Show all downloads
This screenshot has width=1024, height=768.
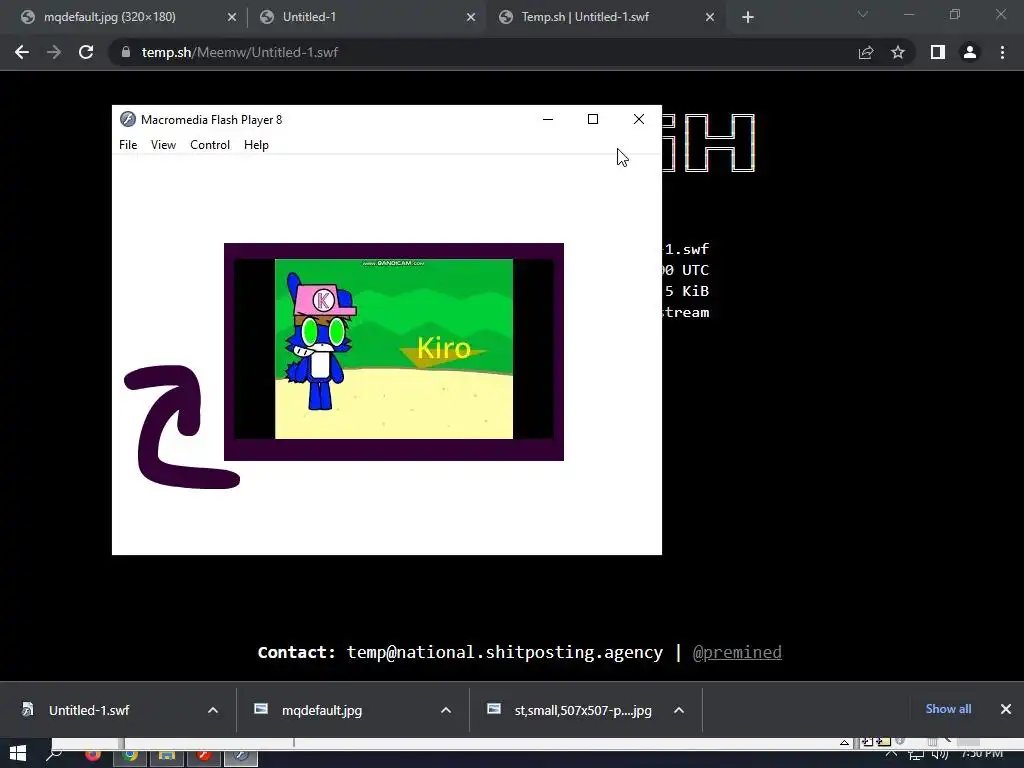(948, 709)
